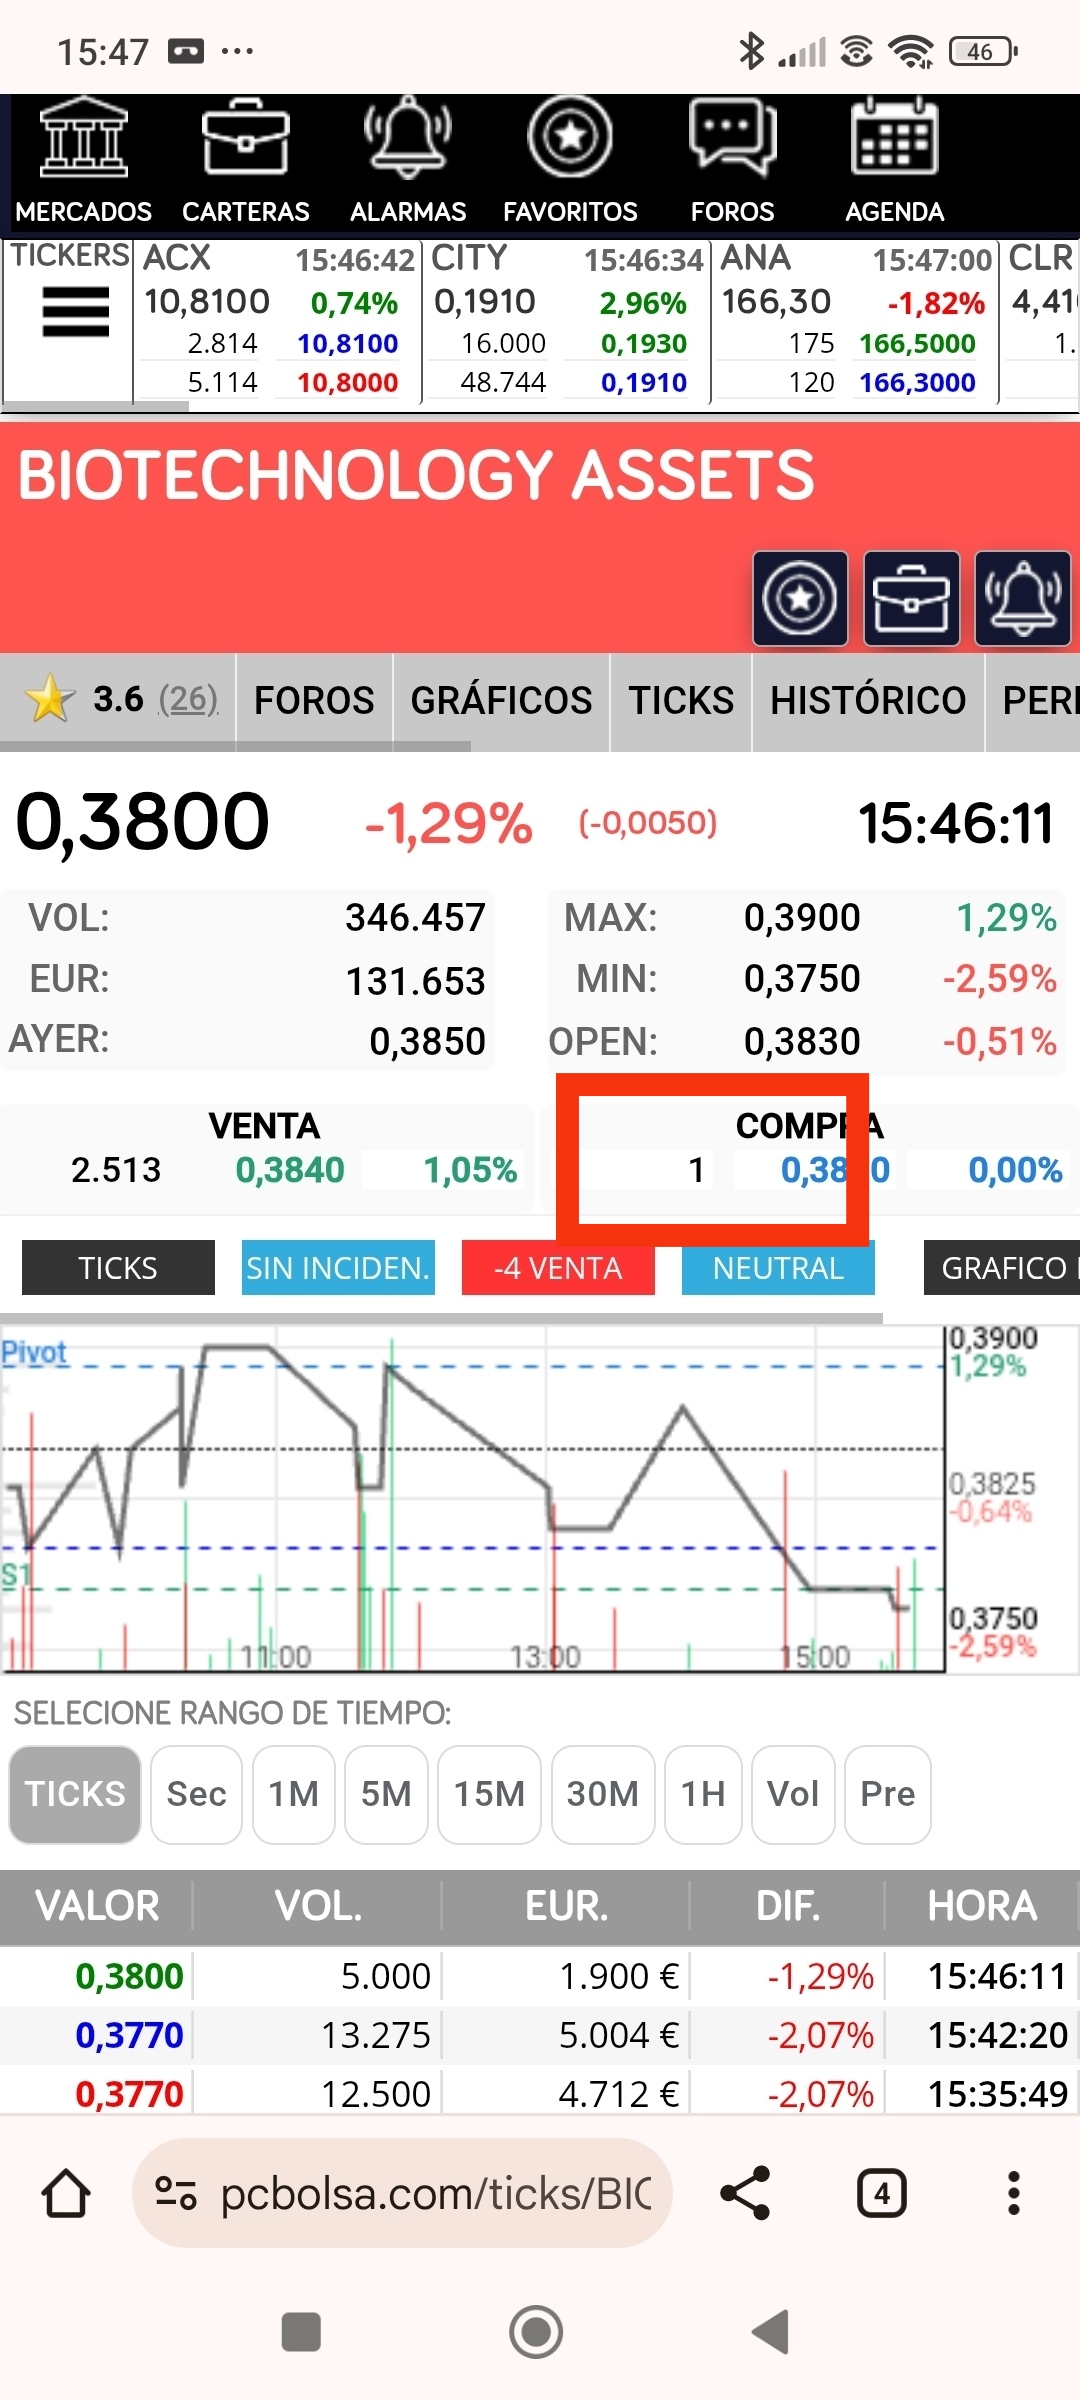This screenshot has width=1080, height=2400.
Task: Create alarm for Biotechnology Assets
Action: [1022, 599]
